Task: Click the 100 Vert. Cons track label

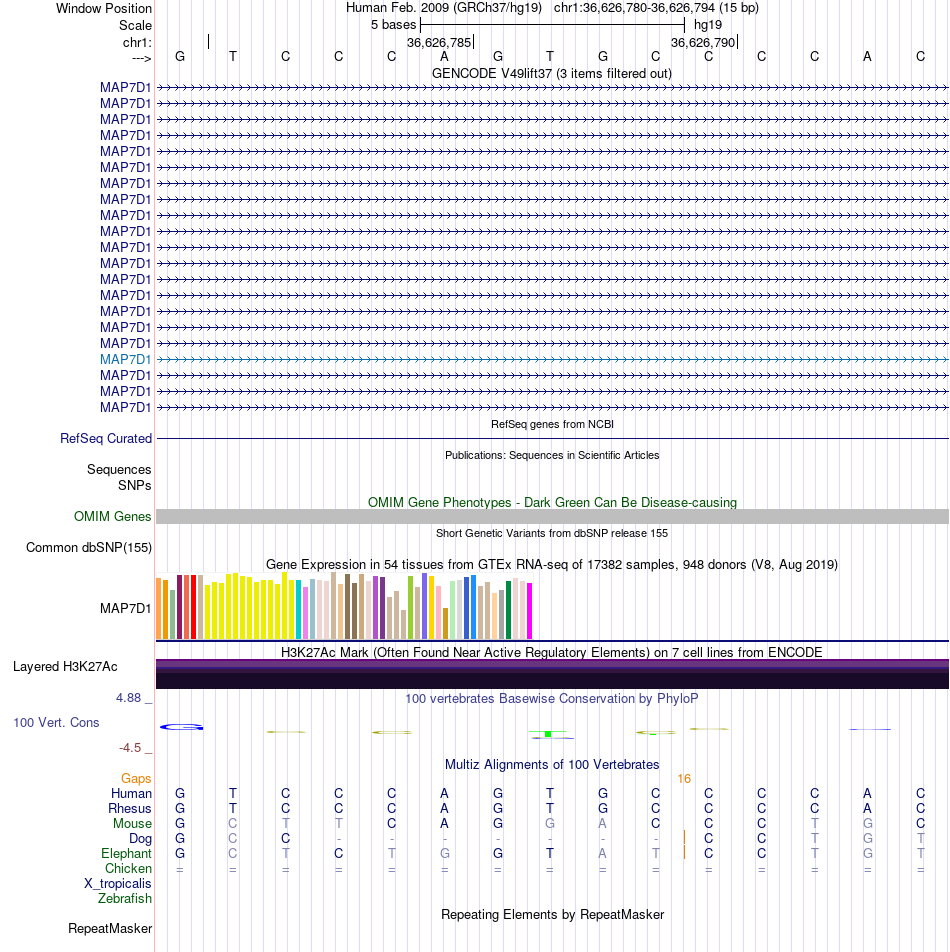Action: click(x=56, y=722)
